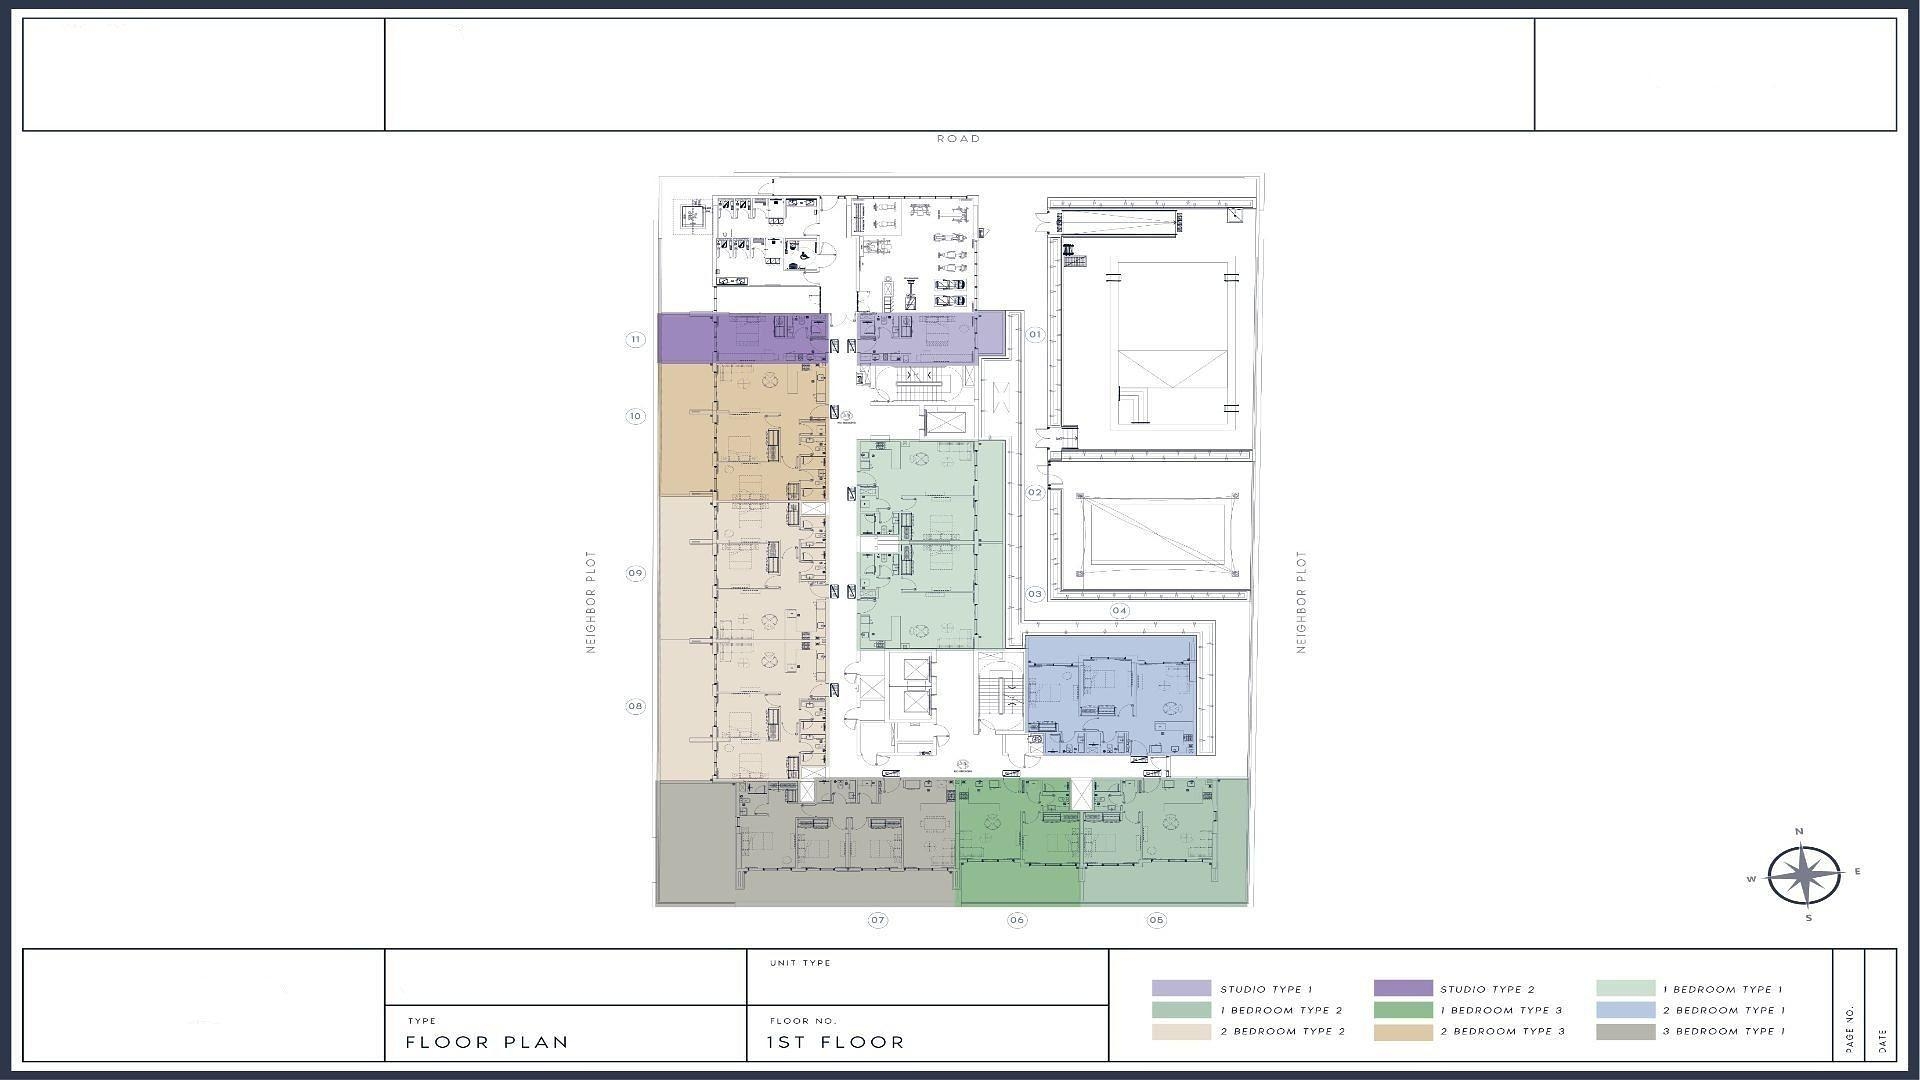Click the unit 04 circle label
1920x1080 pixels.
pyautogui.click(x=1119, y=610)
